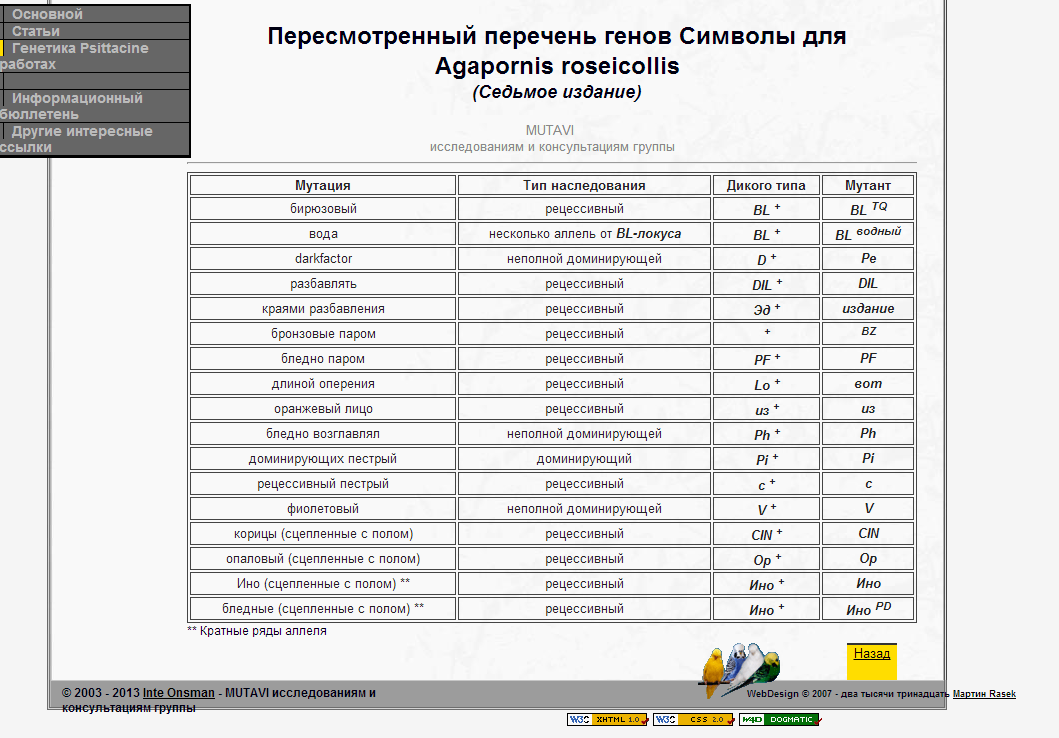
Task: Select the доминирующих пестрый cell
Action: click(323, 458)
